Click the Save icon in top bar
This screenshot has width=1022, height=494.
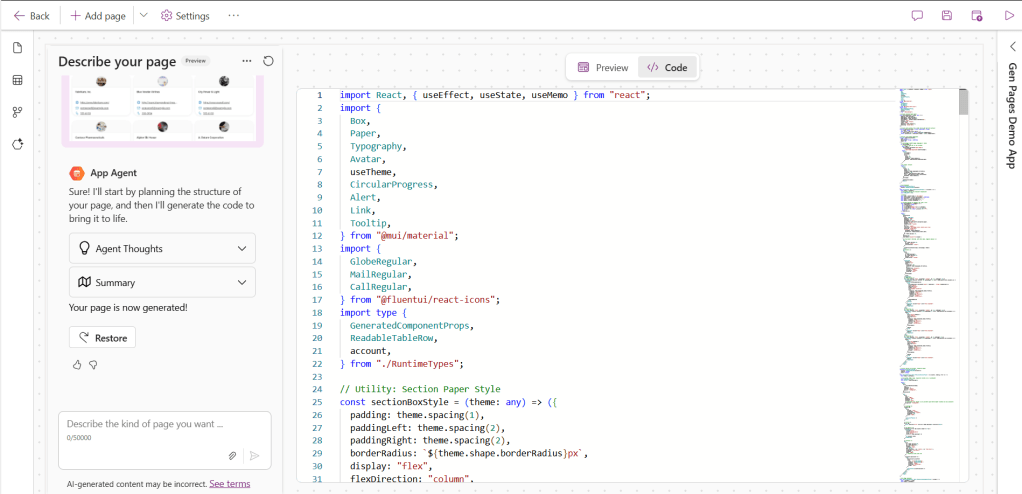(946, 16)
